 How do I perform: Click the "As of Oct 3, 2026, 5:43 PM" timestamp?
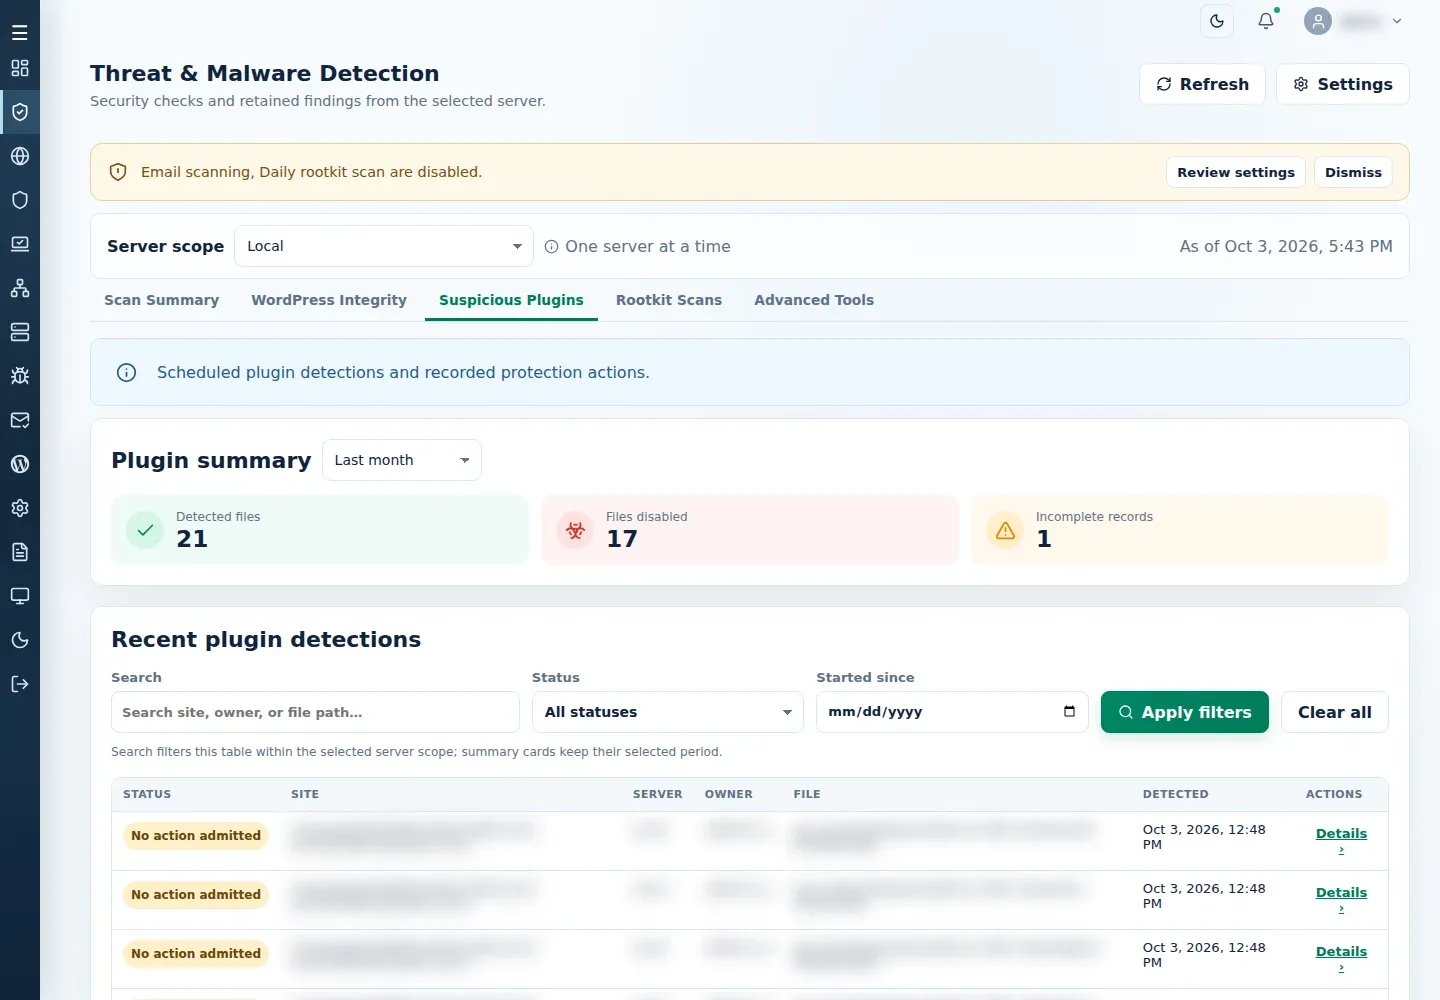click(x=1286, y=246)
